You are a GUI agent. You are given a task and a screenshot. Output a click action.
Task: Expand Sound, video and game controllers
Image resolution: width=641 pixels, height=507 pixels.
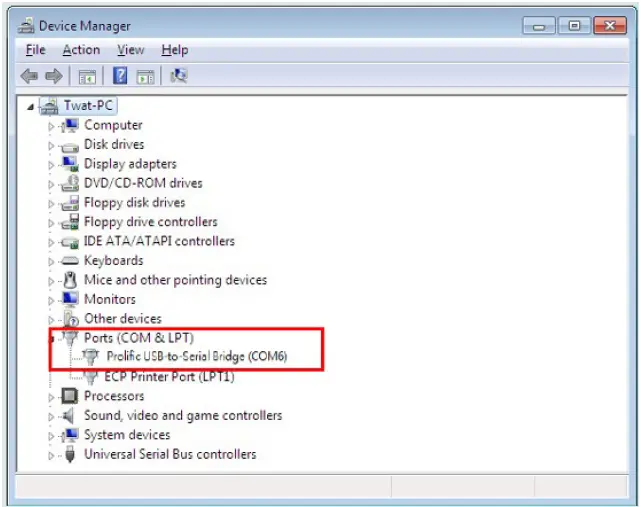point(51,417)
